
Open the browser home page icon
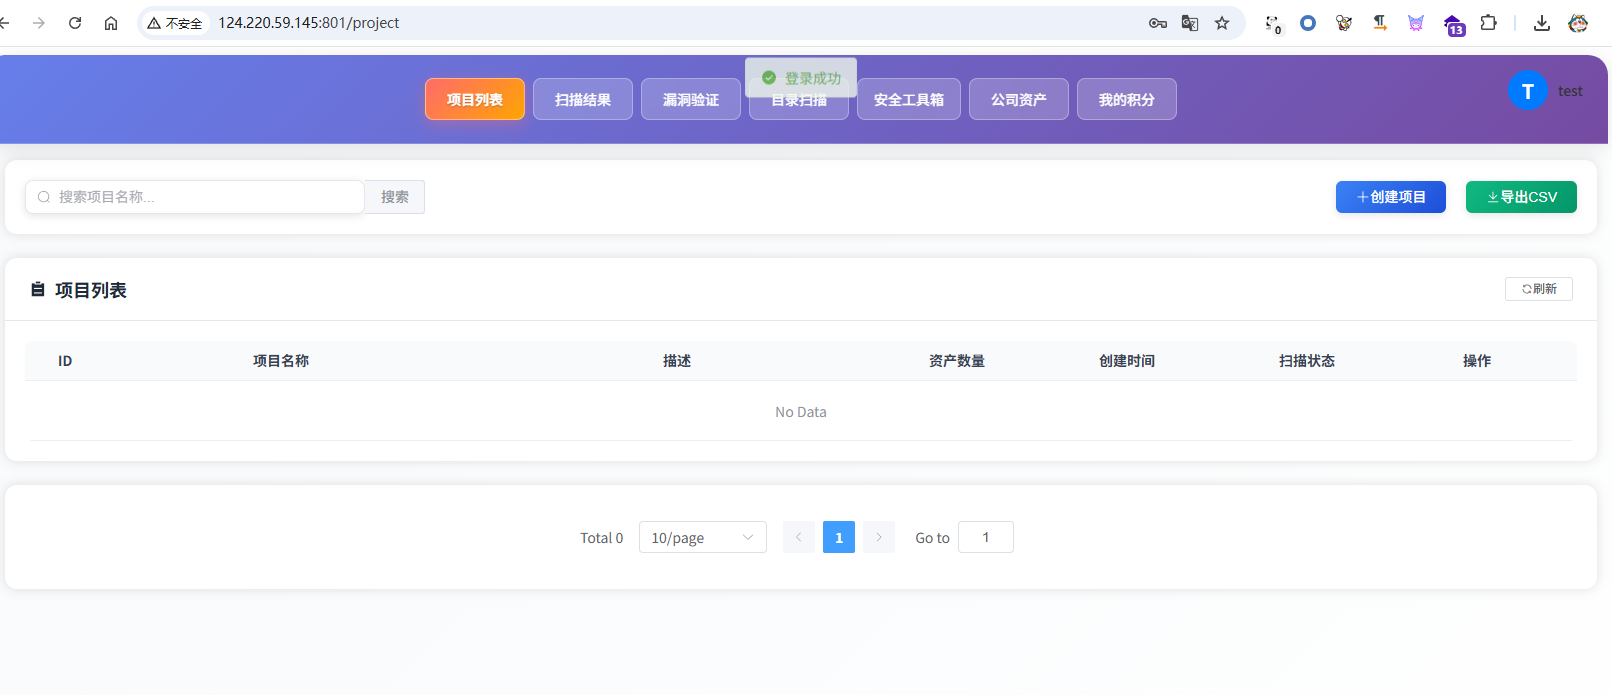pos(111,23)
